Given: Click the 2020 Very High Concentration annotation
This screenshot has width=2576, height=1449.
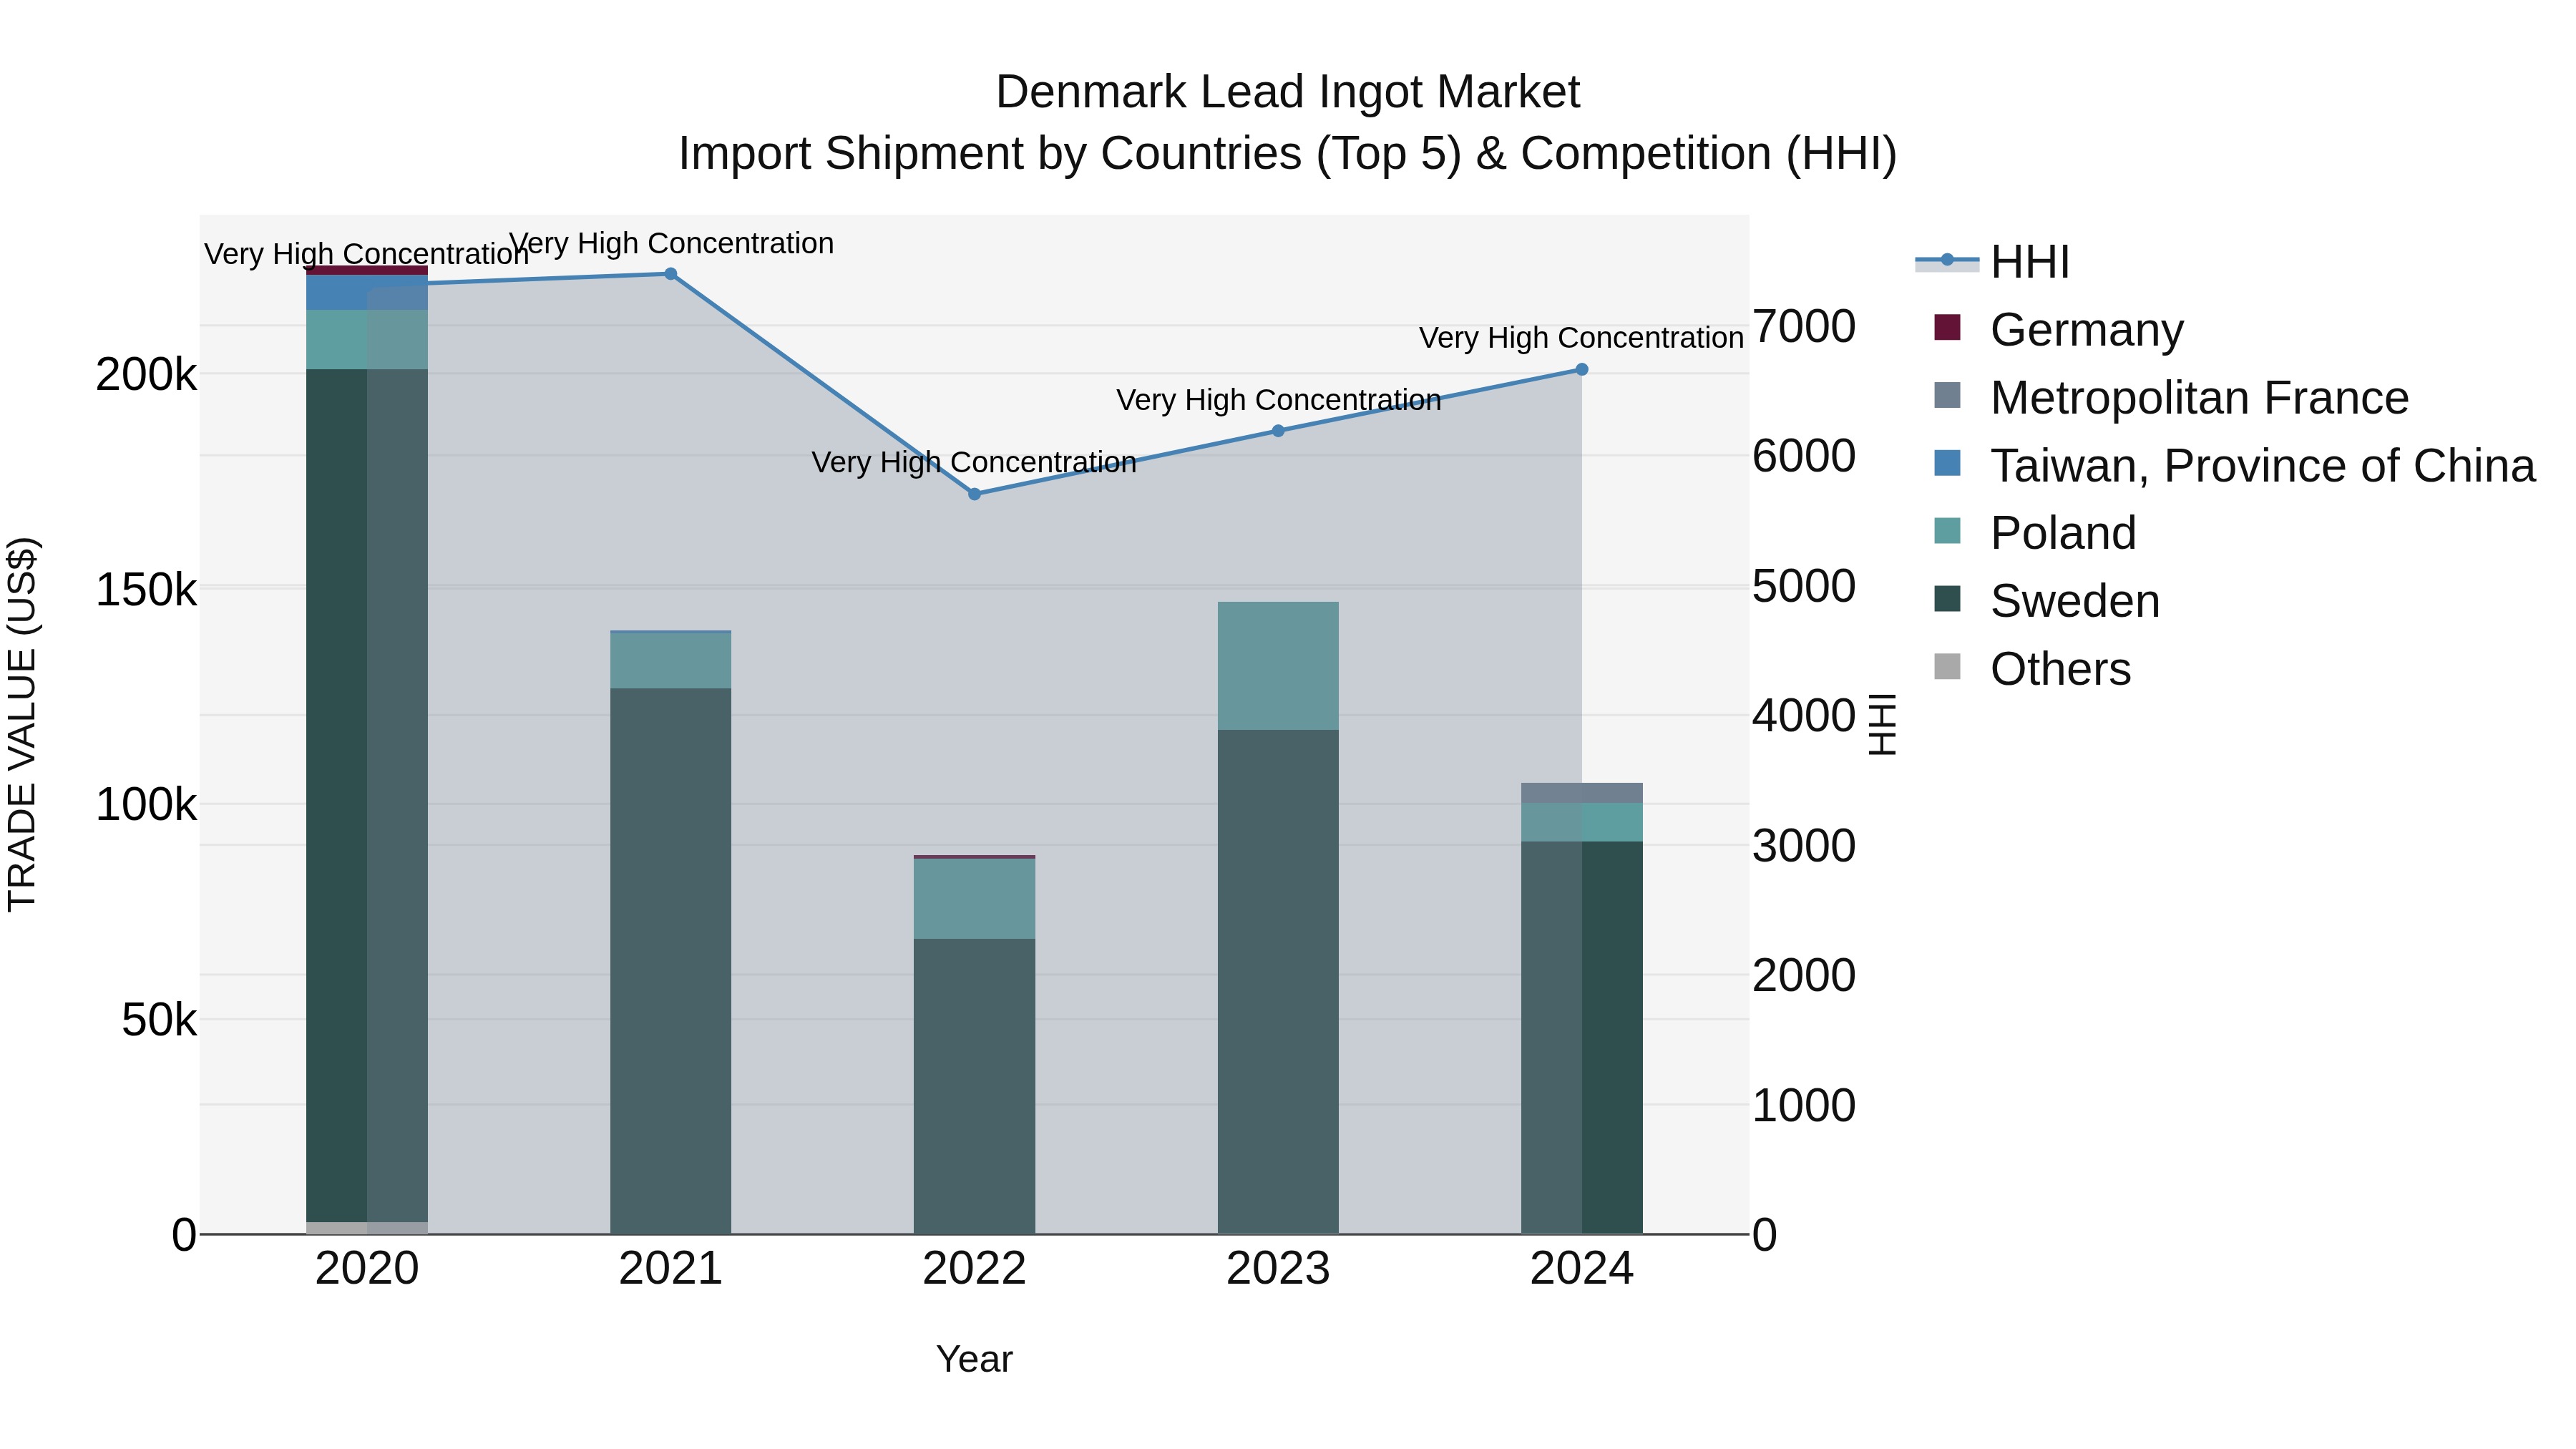Looking at the screenshot, I should (367, 254).
